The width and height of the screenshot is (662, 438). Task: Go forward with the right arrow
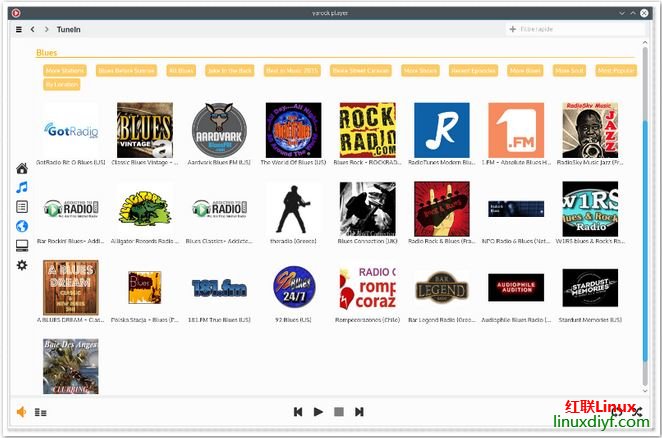coord(46,29)
